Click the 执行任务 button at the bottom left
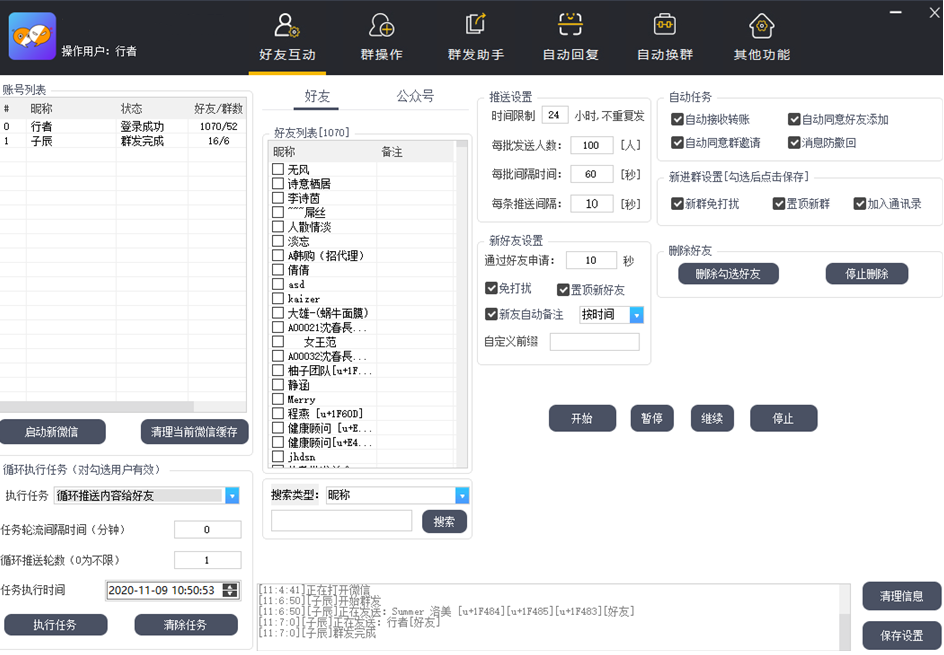Viewport: 944px width, 655px height. pos(55,625)
